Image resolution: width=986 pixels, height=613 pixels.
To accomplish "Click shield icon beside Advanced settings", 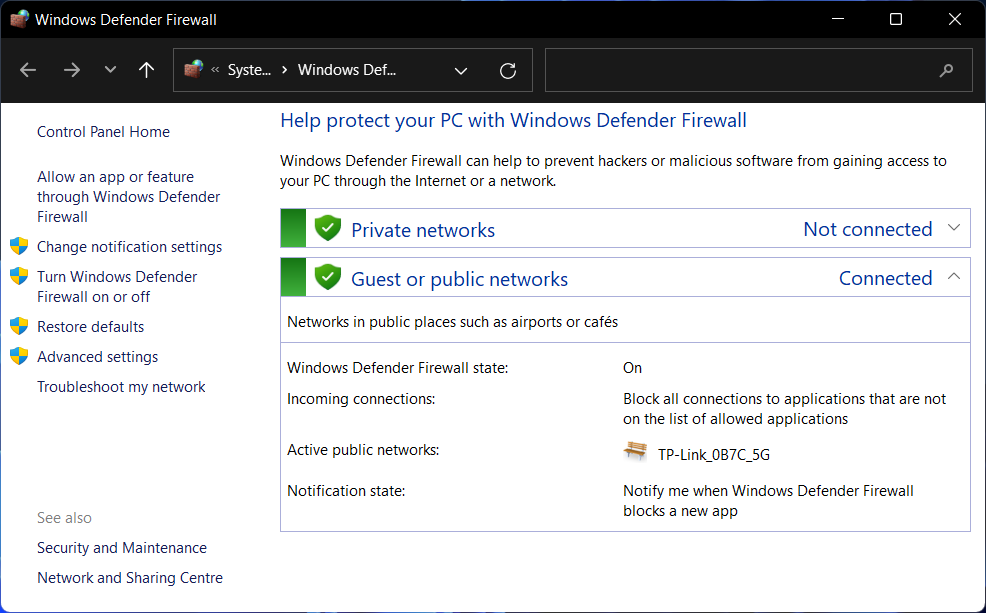I will [x=19, y=356].
